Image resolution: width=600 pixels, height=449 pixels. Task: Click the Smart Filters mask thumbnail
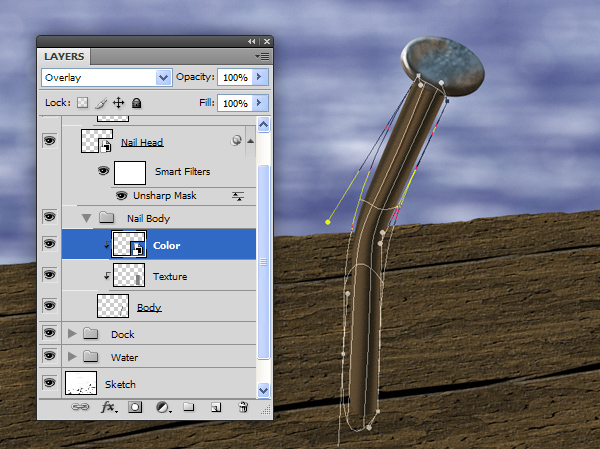(x=130, y=173)
